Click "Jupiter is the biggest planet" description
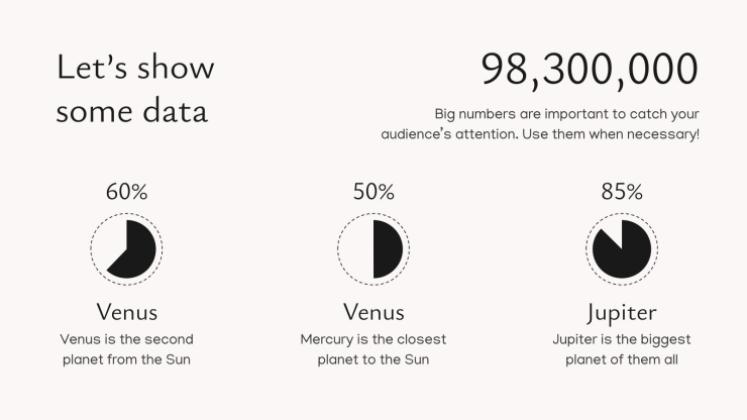Image resolution: width=747 pixels, height=420 pixels. coord(621,349)
